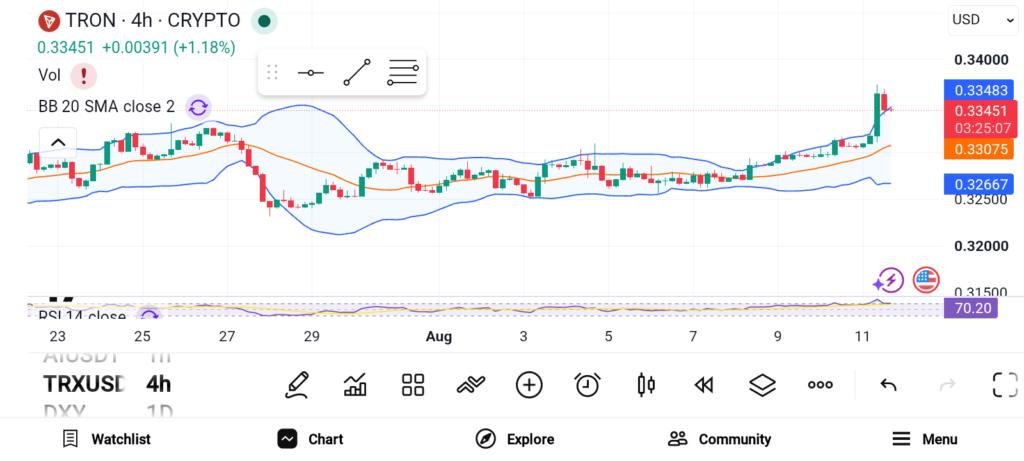Open the Watchlist tab
1024x461 pixels.
(106, 439)
